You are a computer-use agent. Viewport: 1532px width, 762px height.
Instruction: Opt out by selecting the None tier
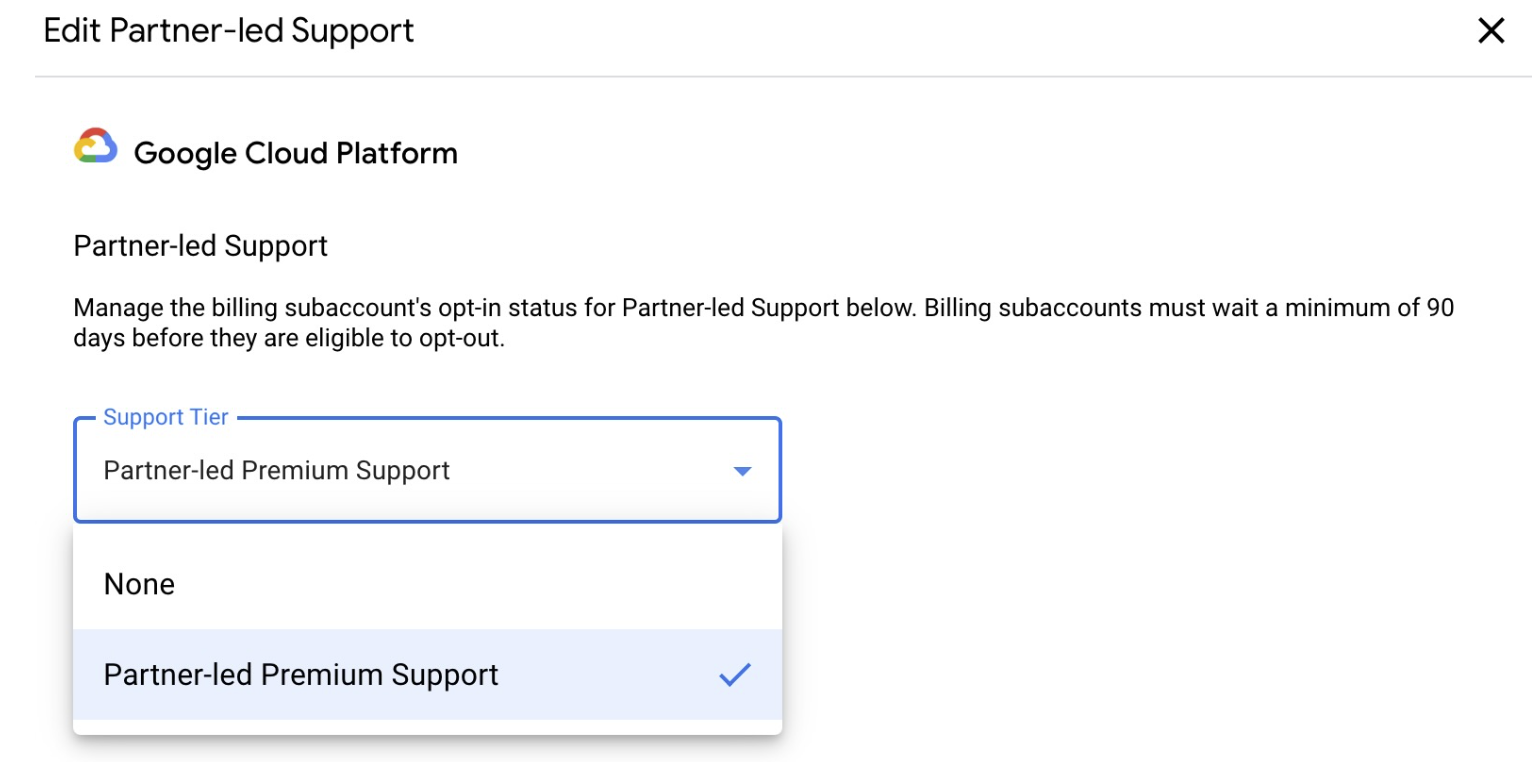[139, 583]
